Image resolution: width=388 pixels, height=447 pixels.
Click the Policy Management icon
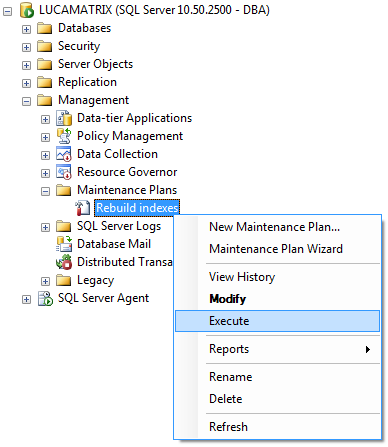pos(64,136)
